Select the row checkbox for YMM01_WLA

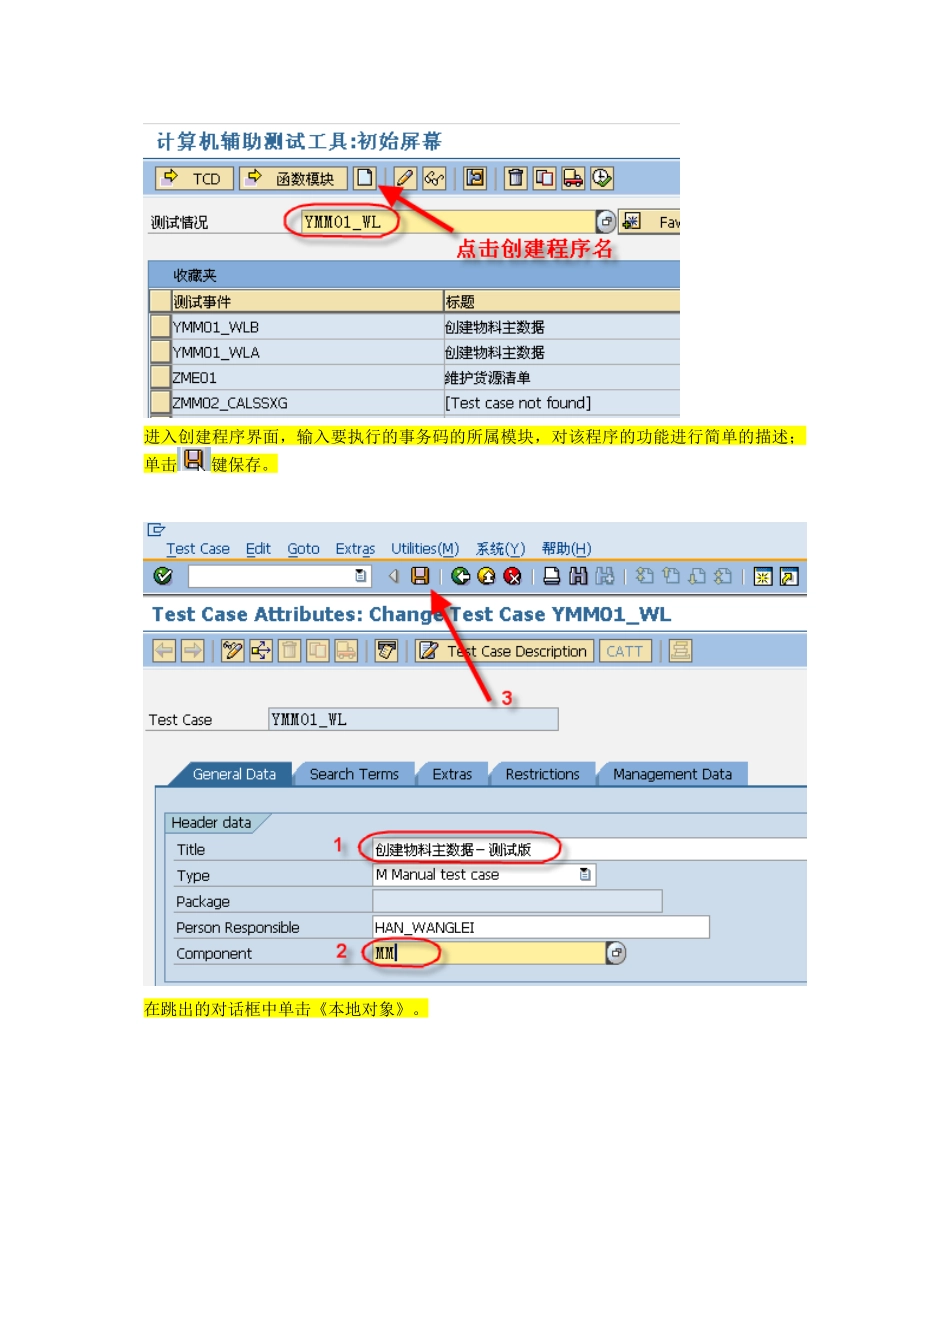pyautogui.click(x=160, y=351)
